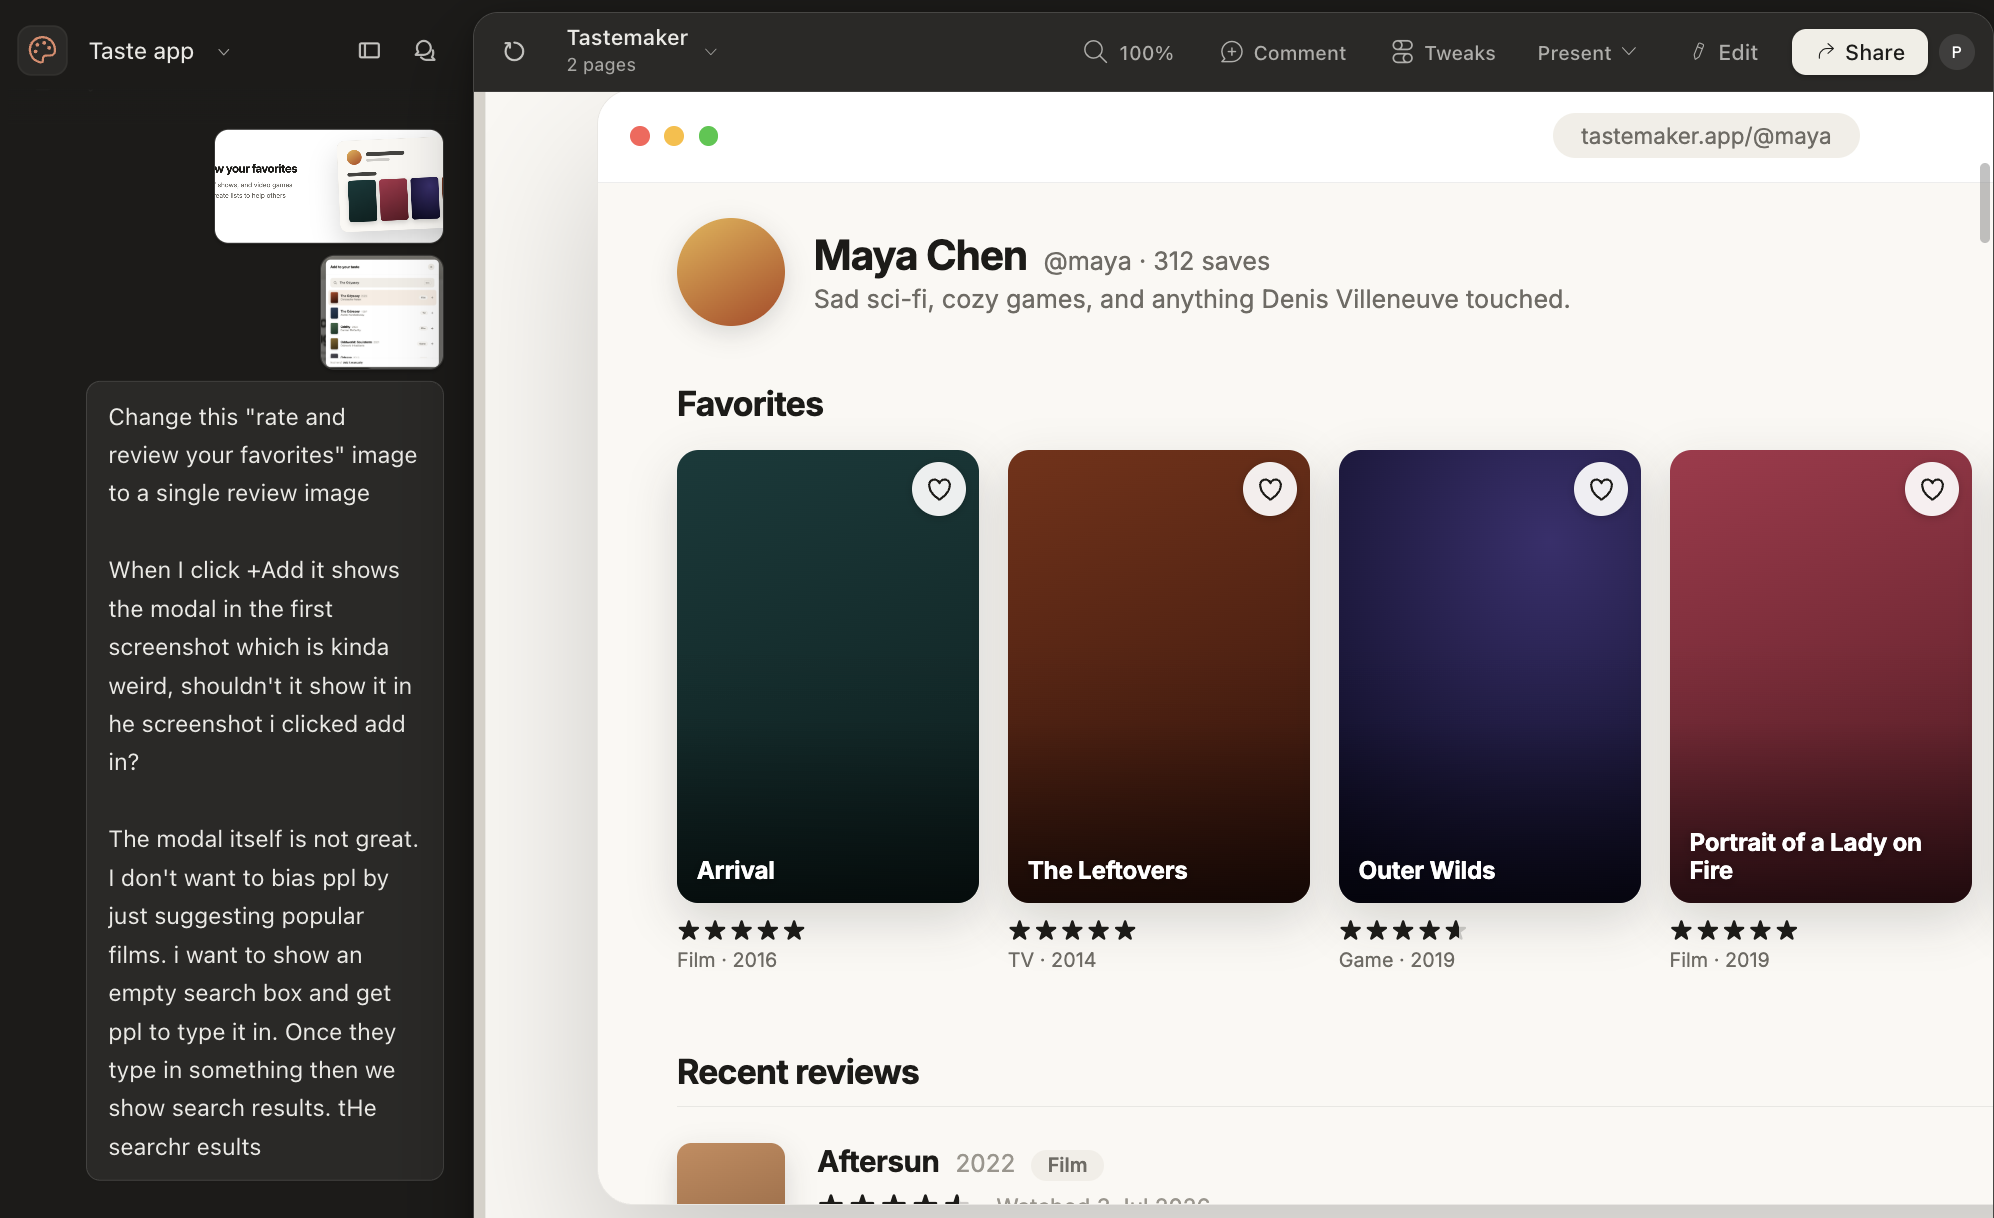Viewport: 1994px width, 1218px height.
Task: Open Comment mode
Action: coord(1283,52)
